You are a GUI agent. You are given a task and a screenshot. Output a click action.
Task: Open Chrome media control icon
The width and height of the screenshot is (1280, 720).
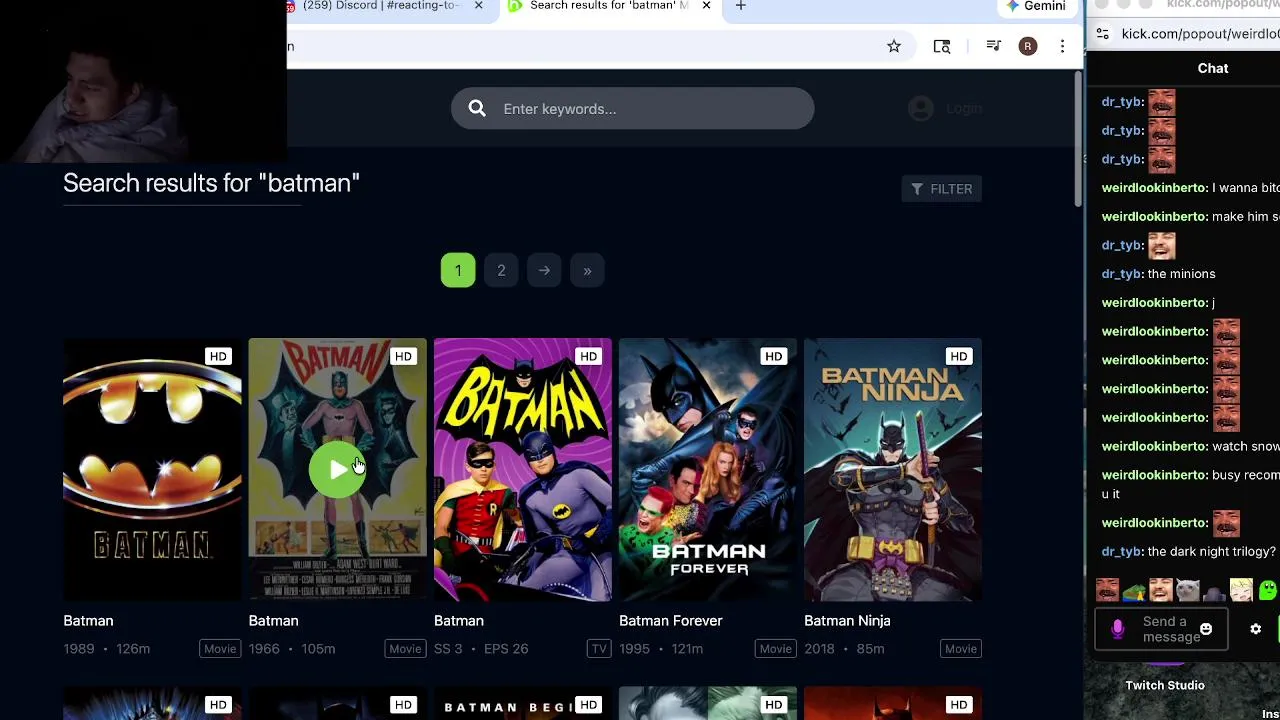[993, 46]
